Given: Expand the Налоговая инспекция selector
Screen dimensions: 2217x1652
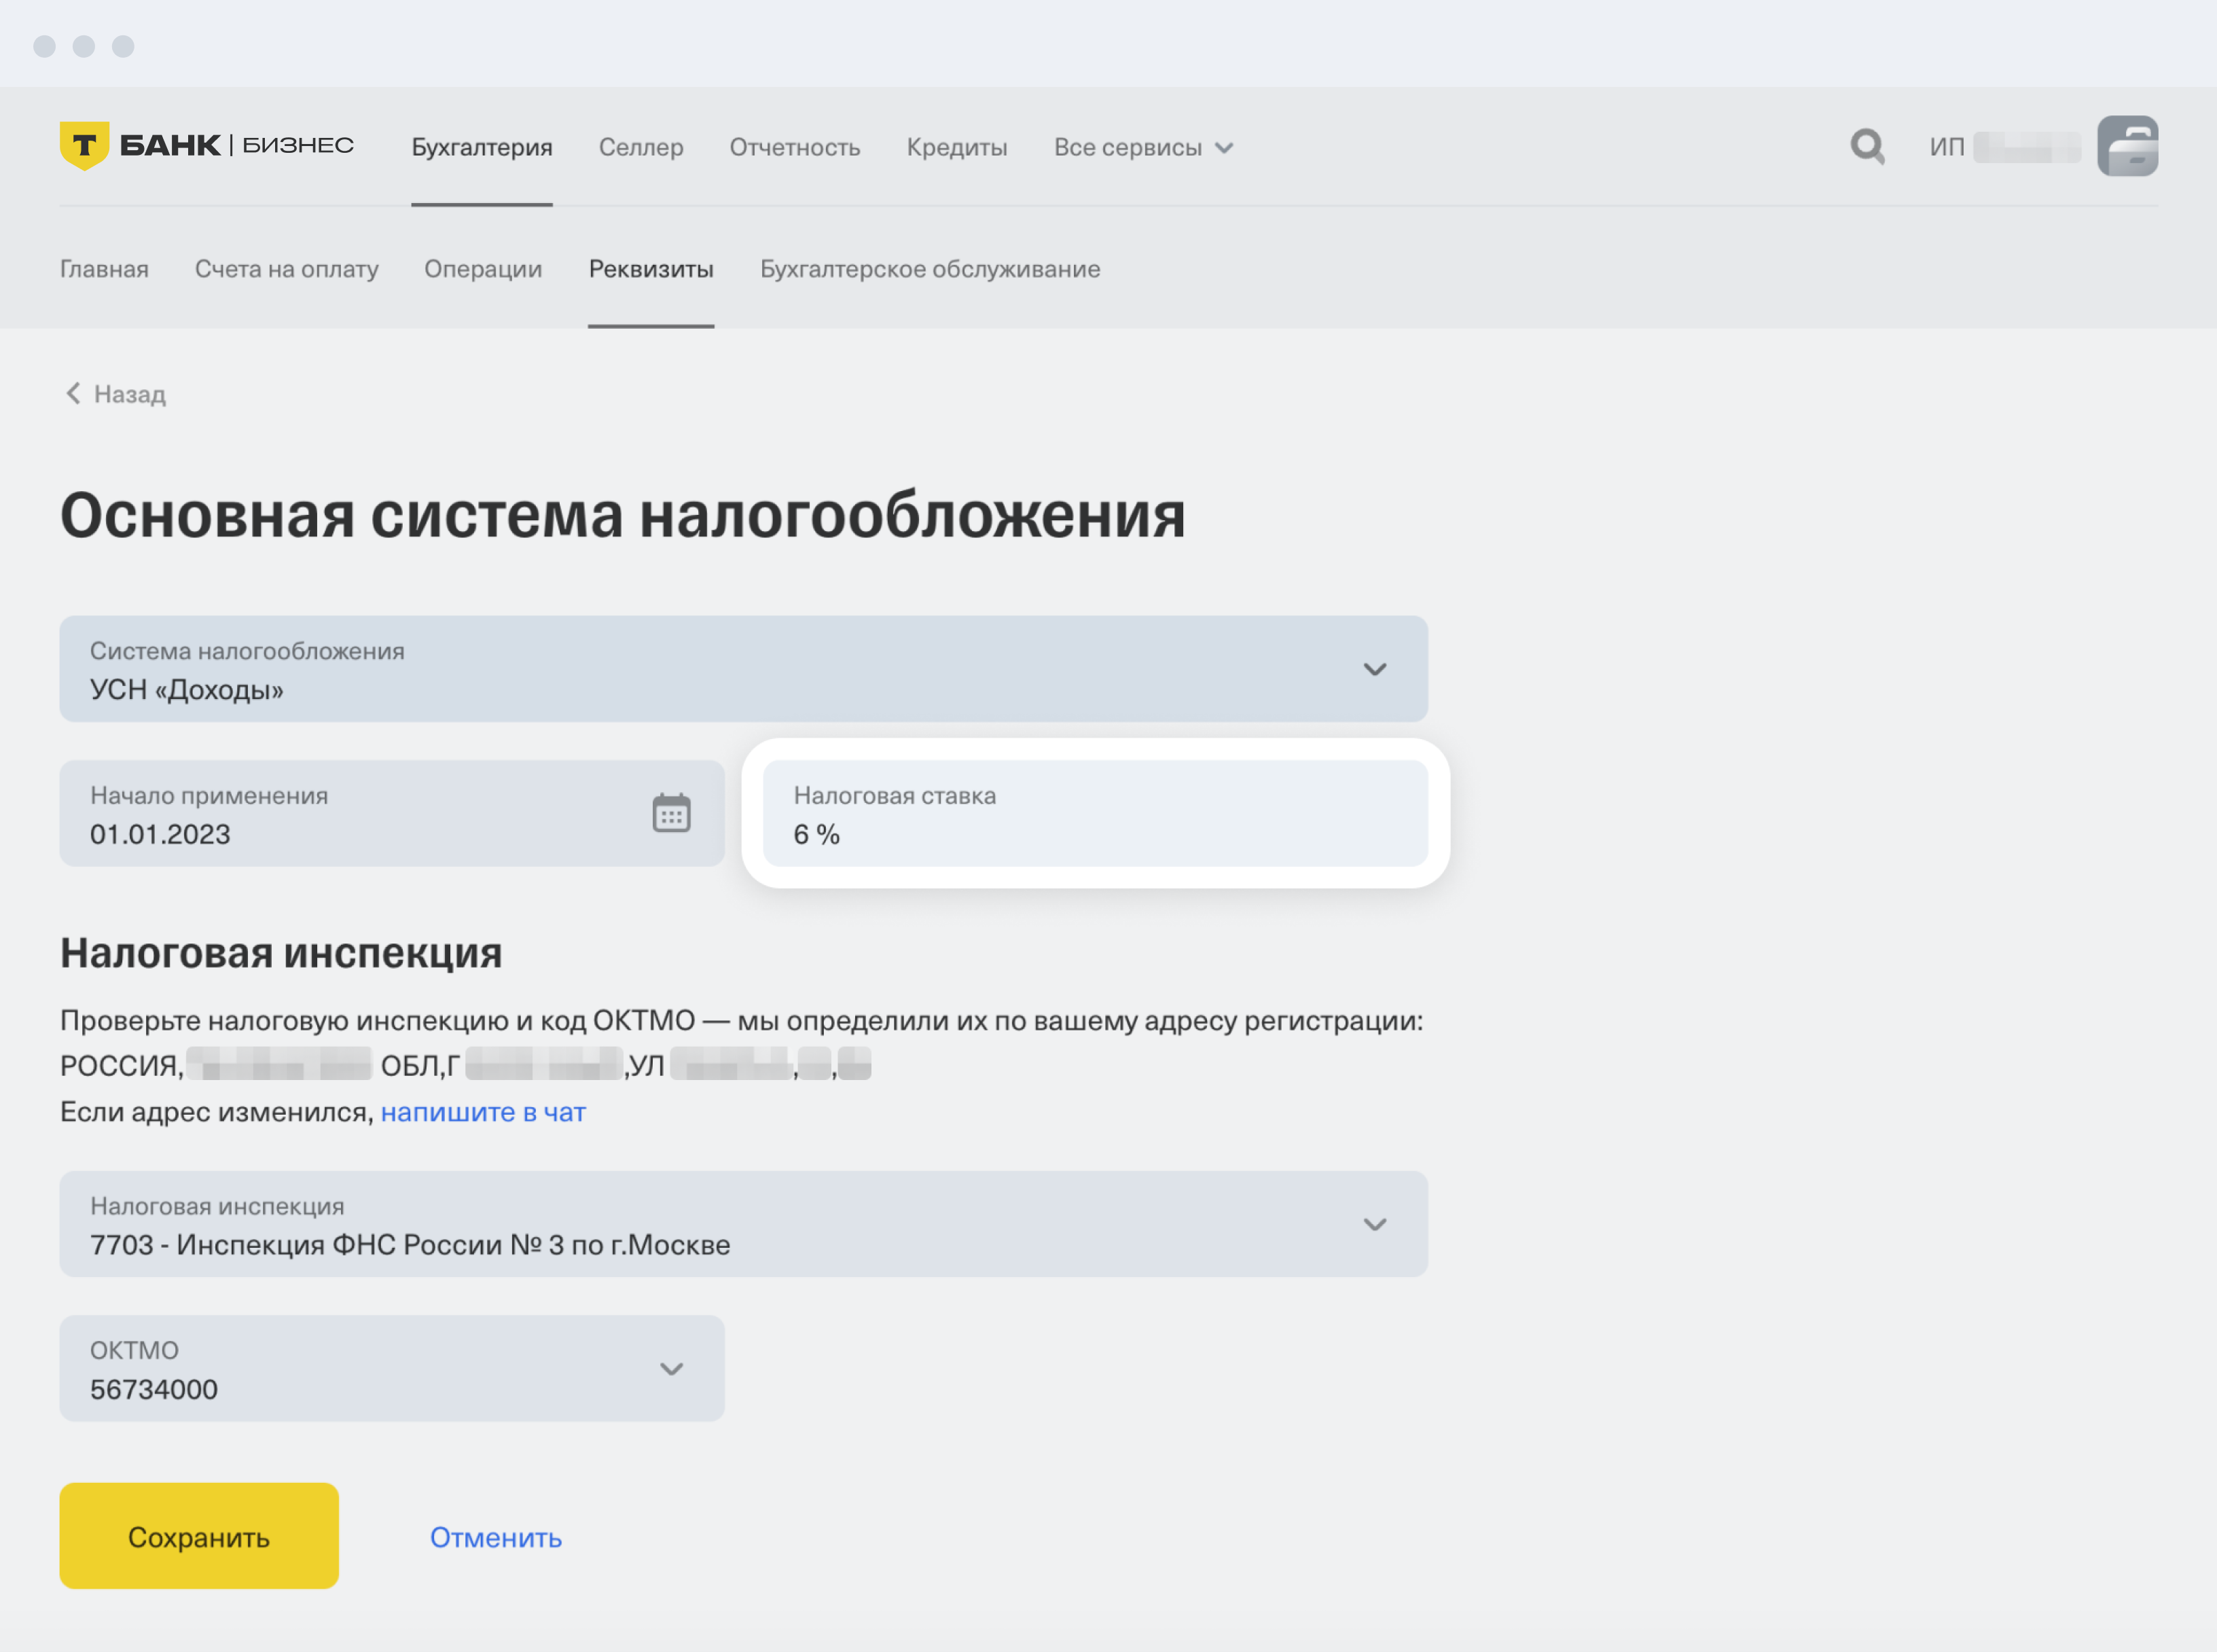Looking at the screenshot, I should (743, 1224).
